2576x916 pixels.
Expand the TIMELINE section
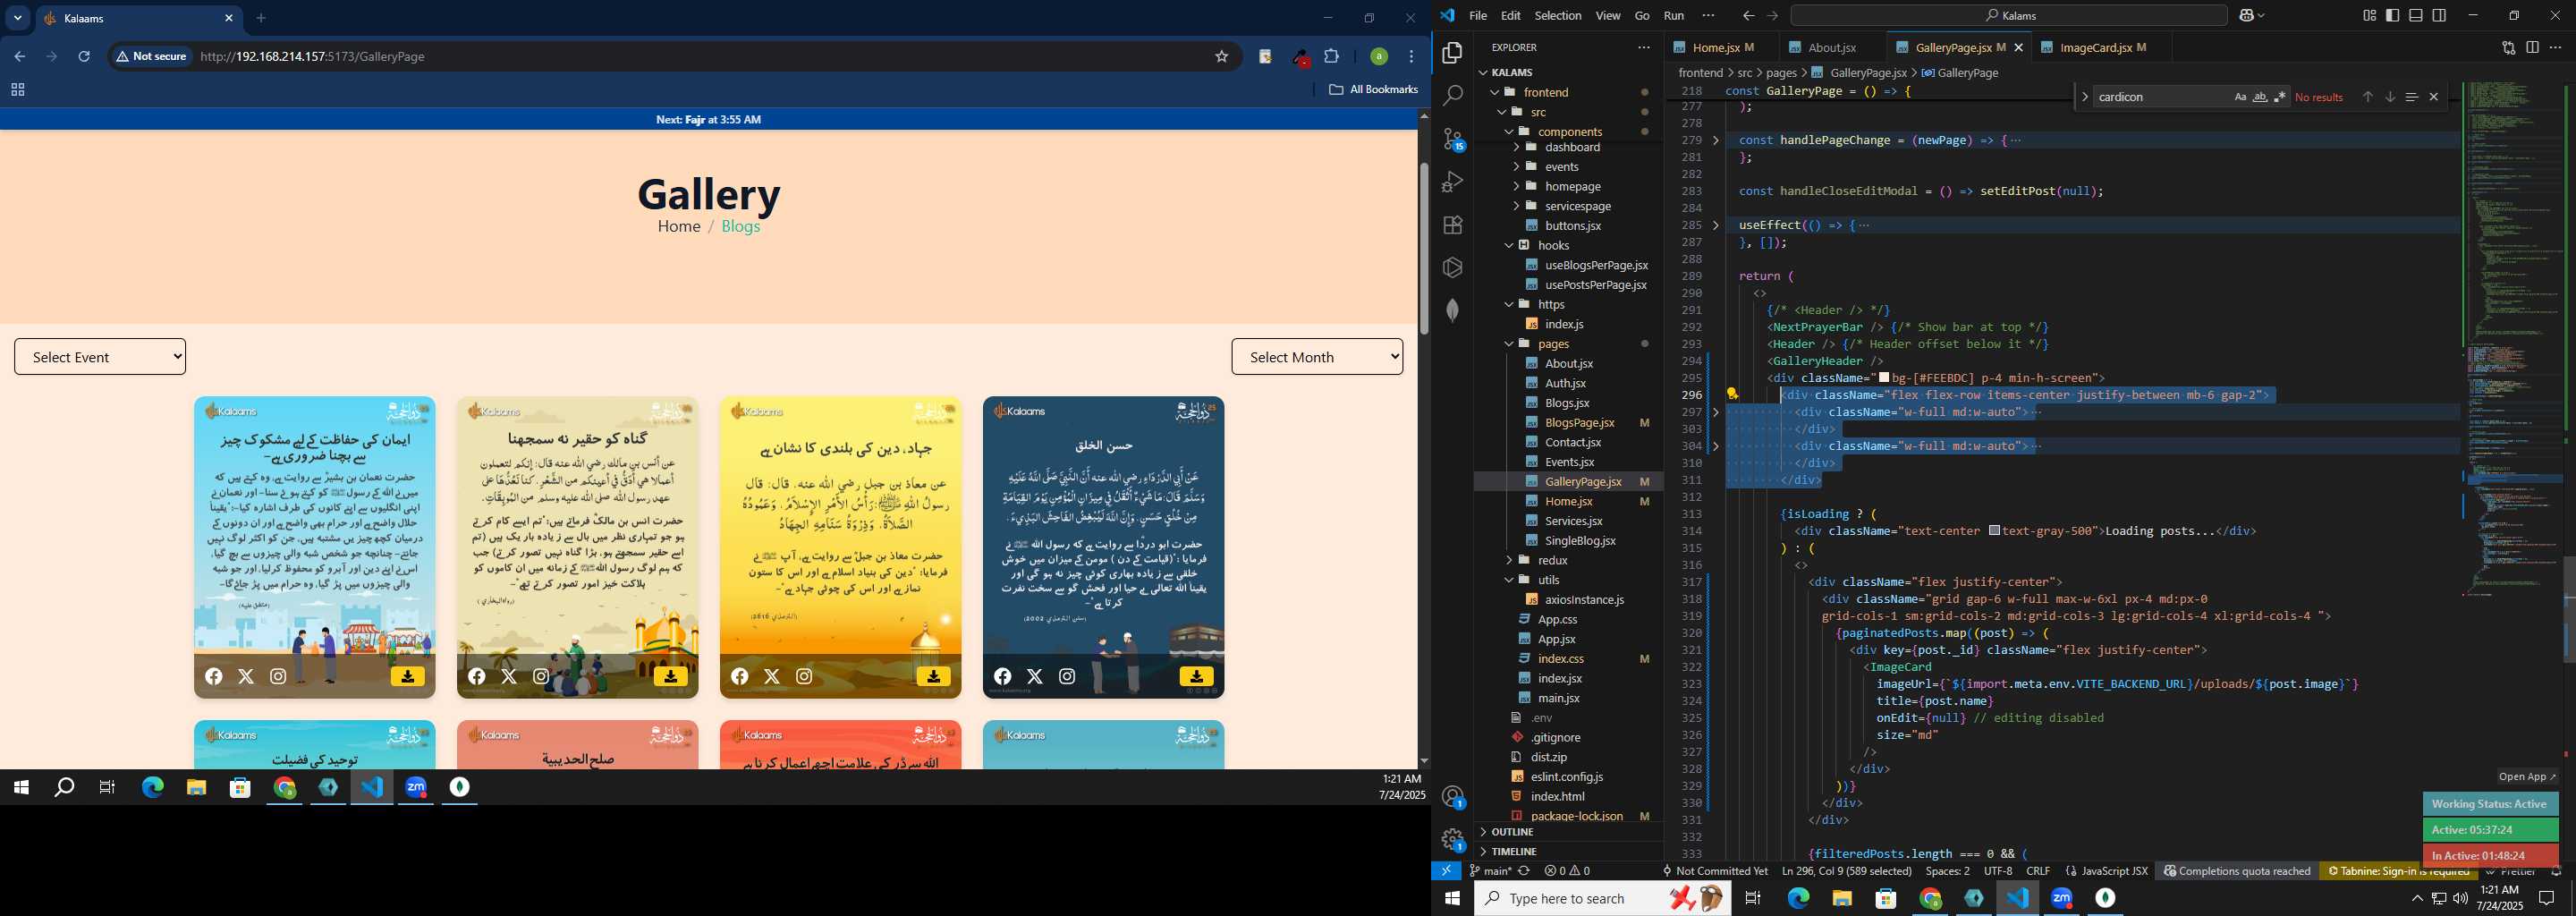click(1513, 852)
